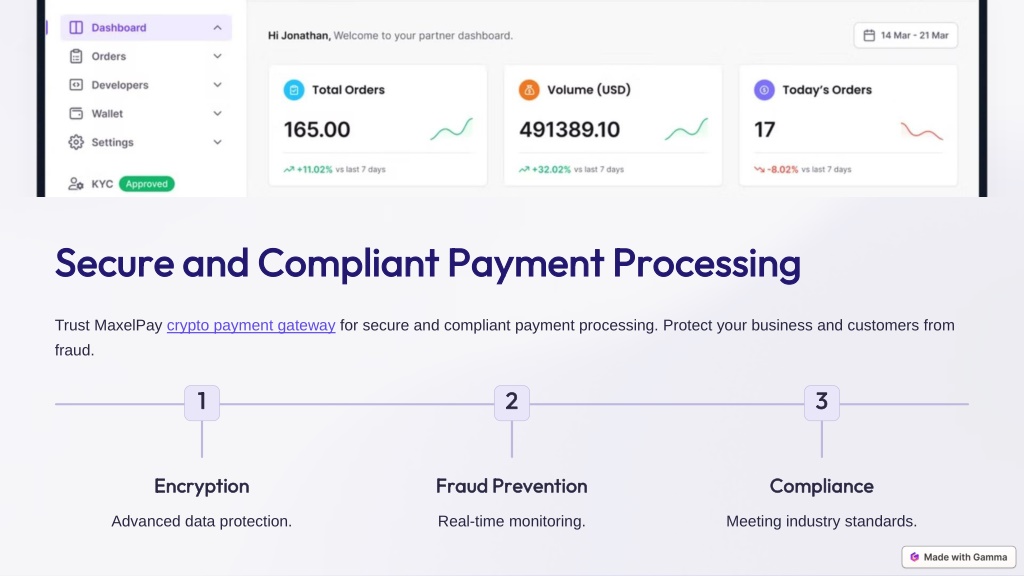Click the green Approved badge

pos(146,184)
